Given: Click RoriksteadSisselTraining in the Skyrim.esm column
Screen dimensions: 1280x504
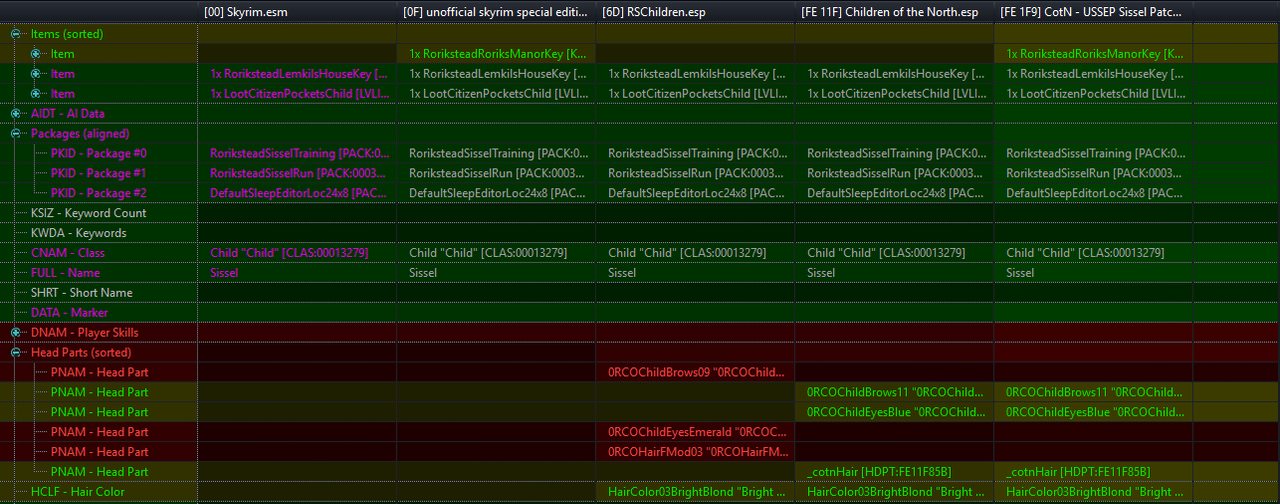Looking at the screenshot, I should coord(299,154).
